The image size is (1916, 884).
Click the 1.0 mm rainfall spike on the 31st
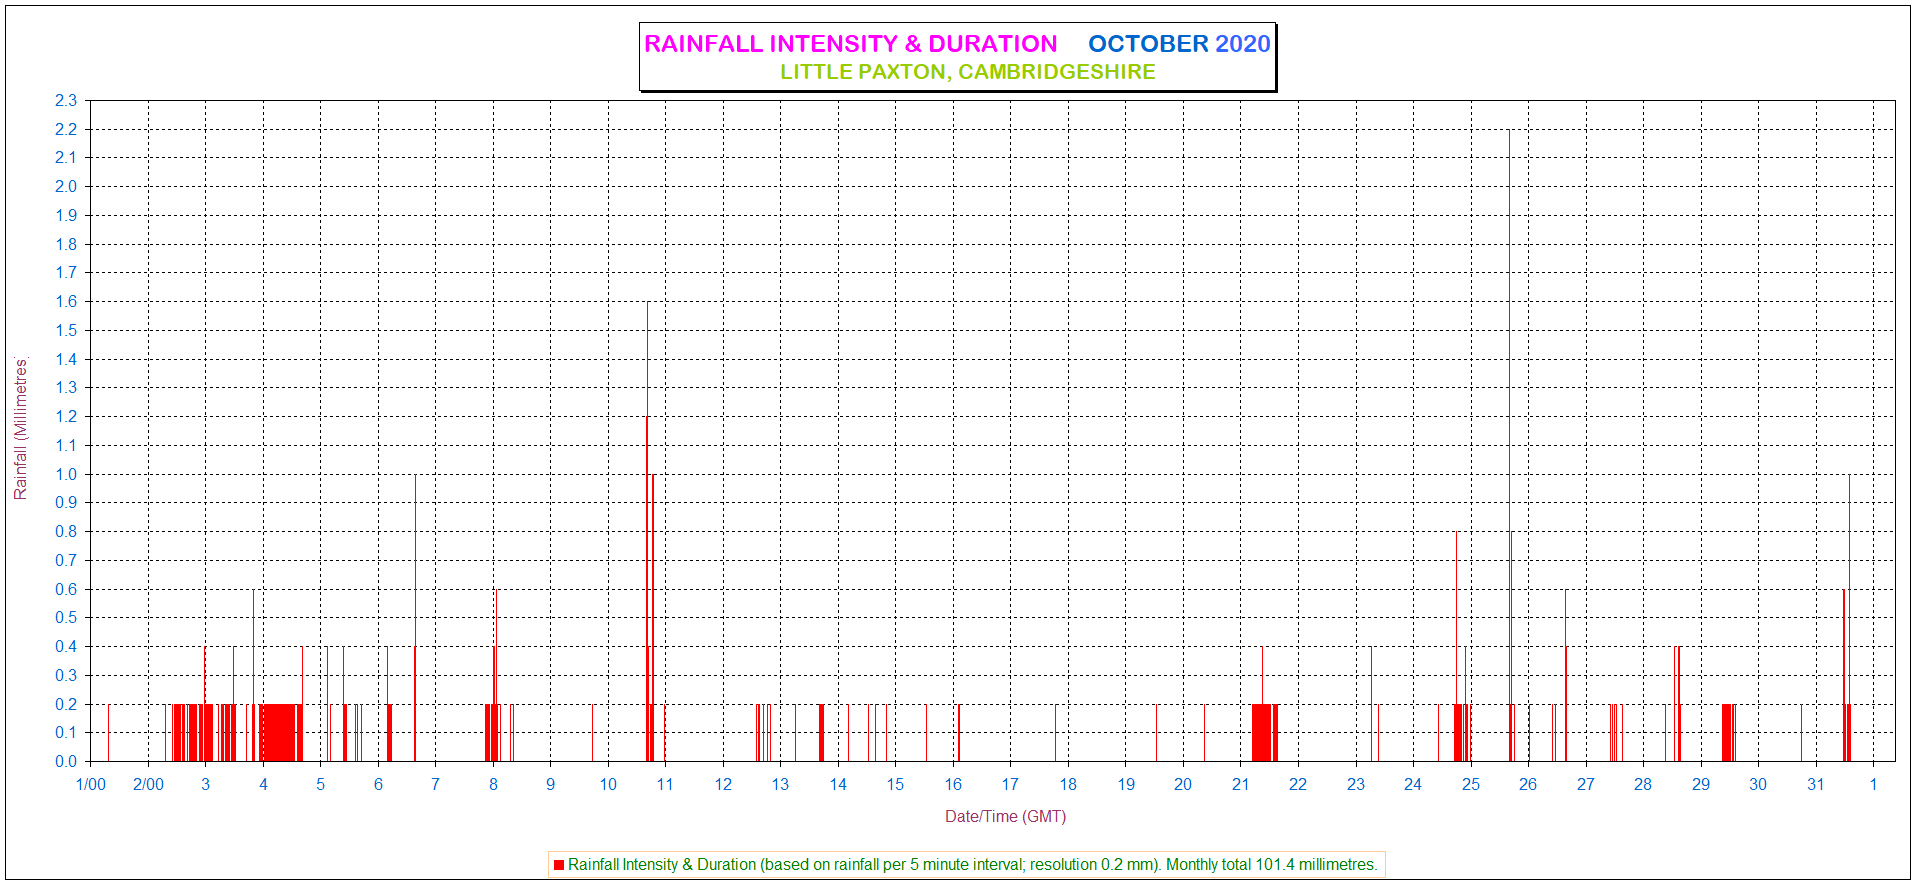click(1849, 617)
